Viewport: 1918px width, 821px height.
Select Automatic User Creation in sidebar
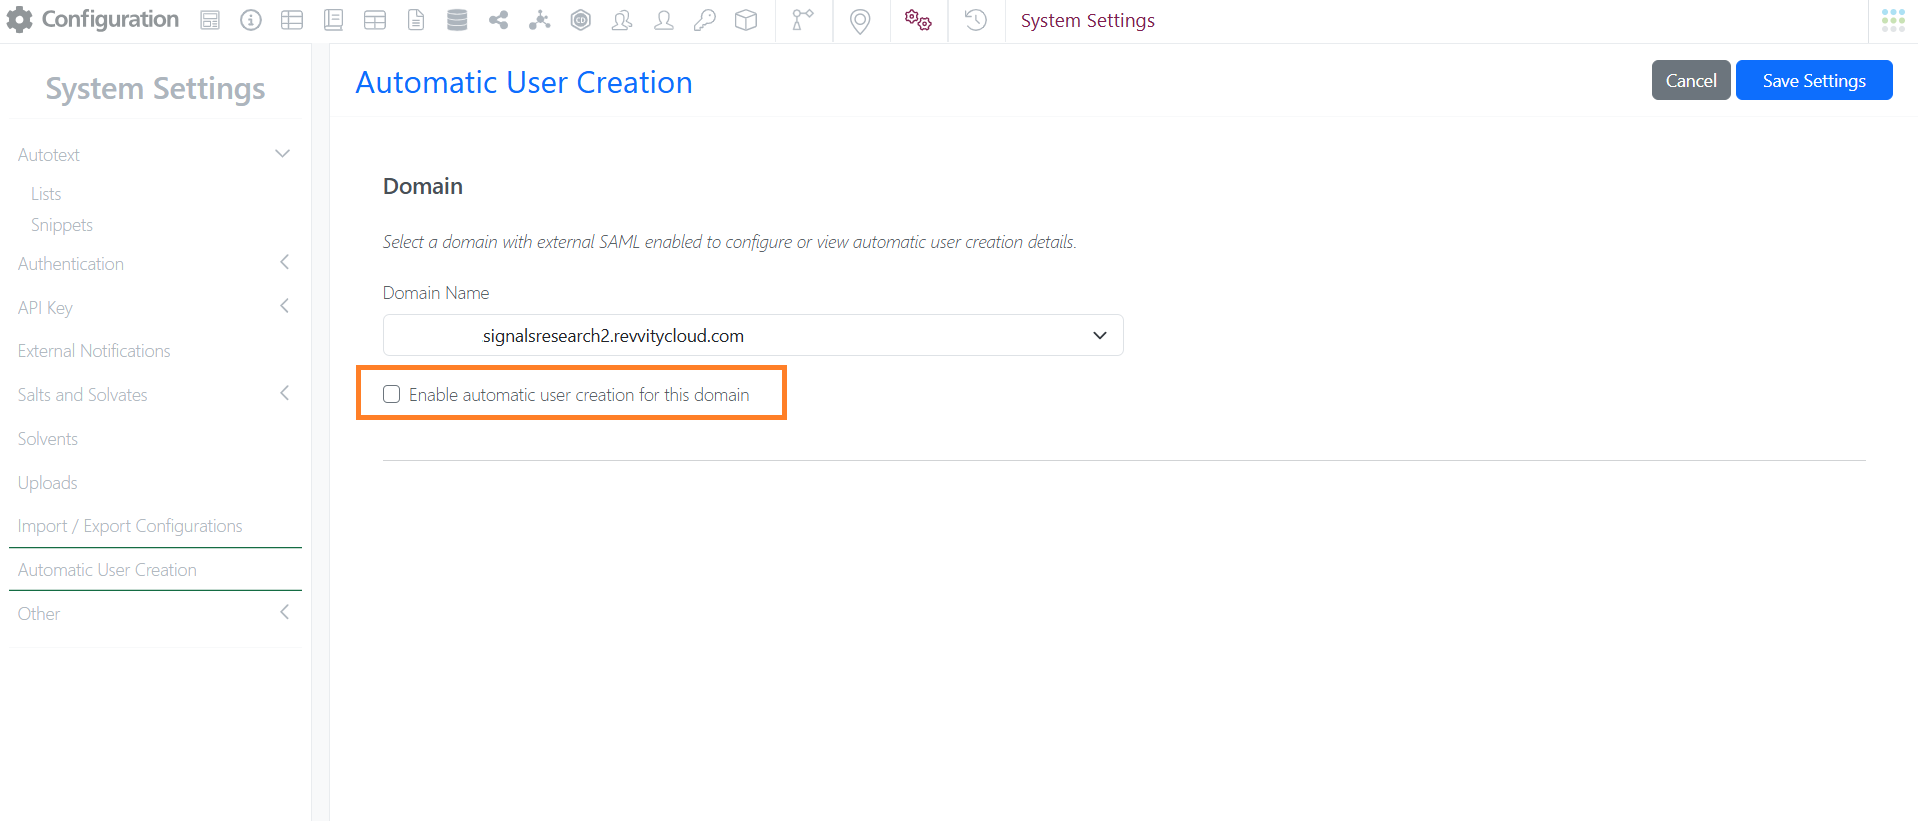[107, 570]
